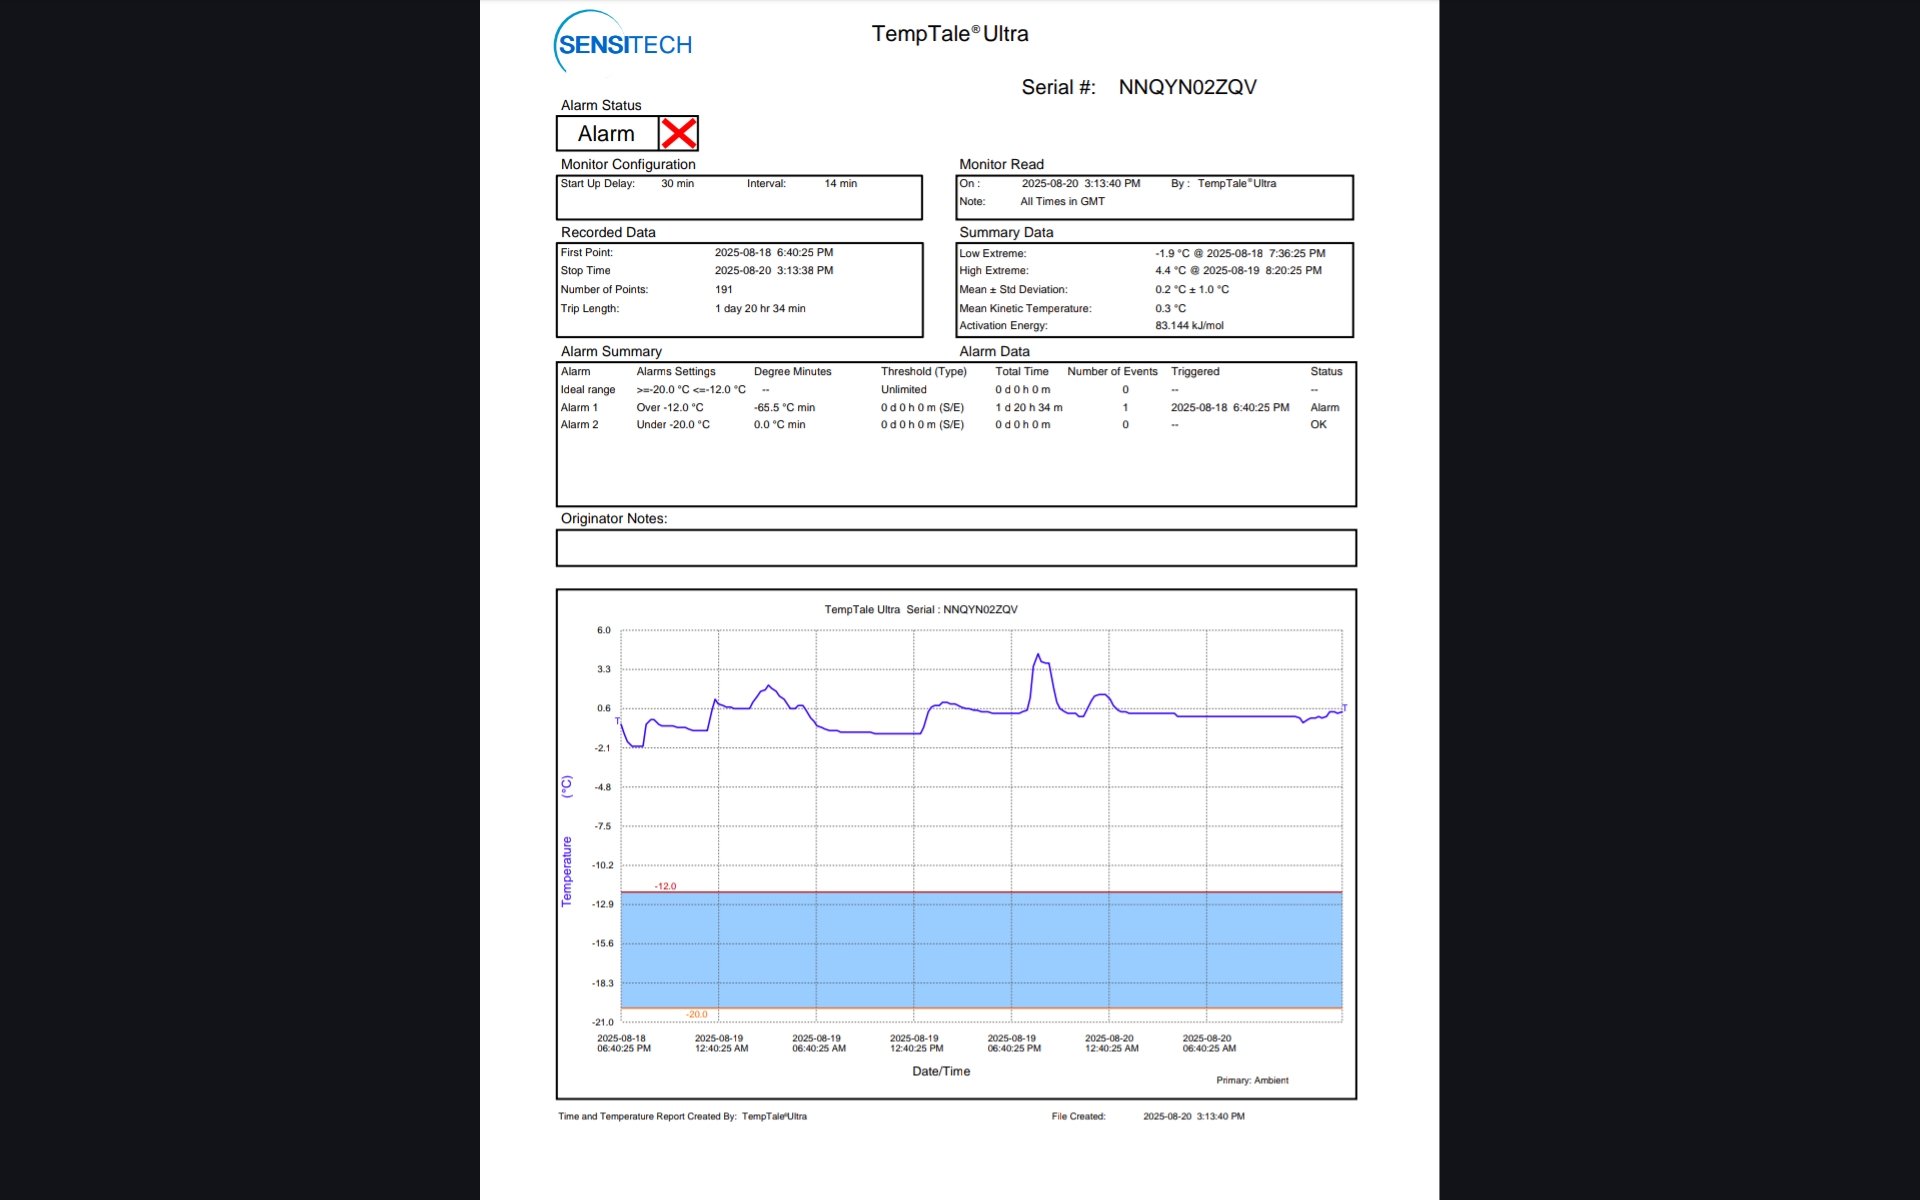The image size is (1920, 1200).
Task: Click the Date/Time x-axis label
Action: click(940, 1071)
